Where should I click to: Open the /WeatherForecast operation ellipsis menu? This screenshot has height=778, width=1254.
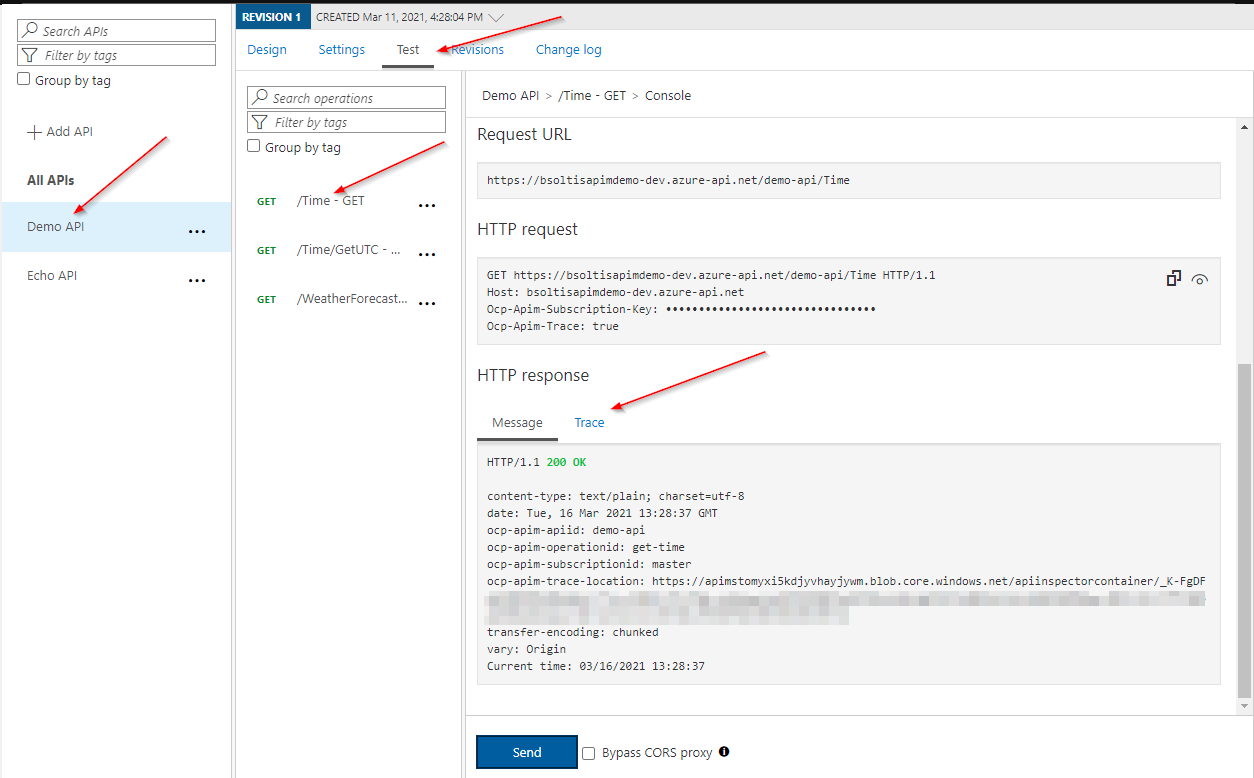coord(427,303)
